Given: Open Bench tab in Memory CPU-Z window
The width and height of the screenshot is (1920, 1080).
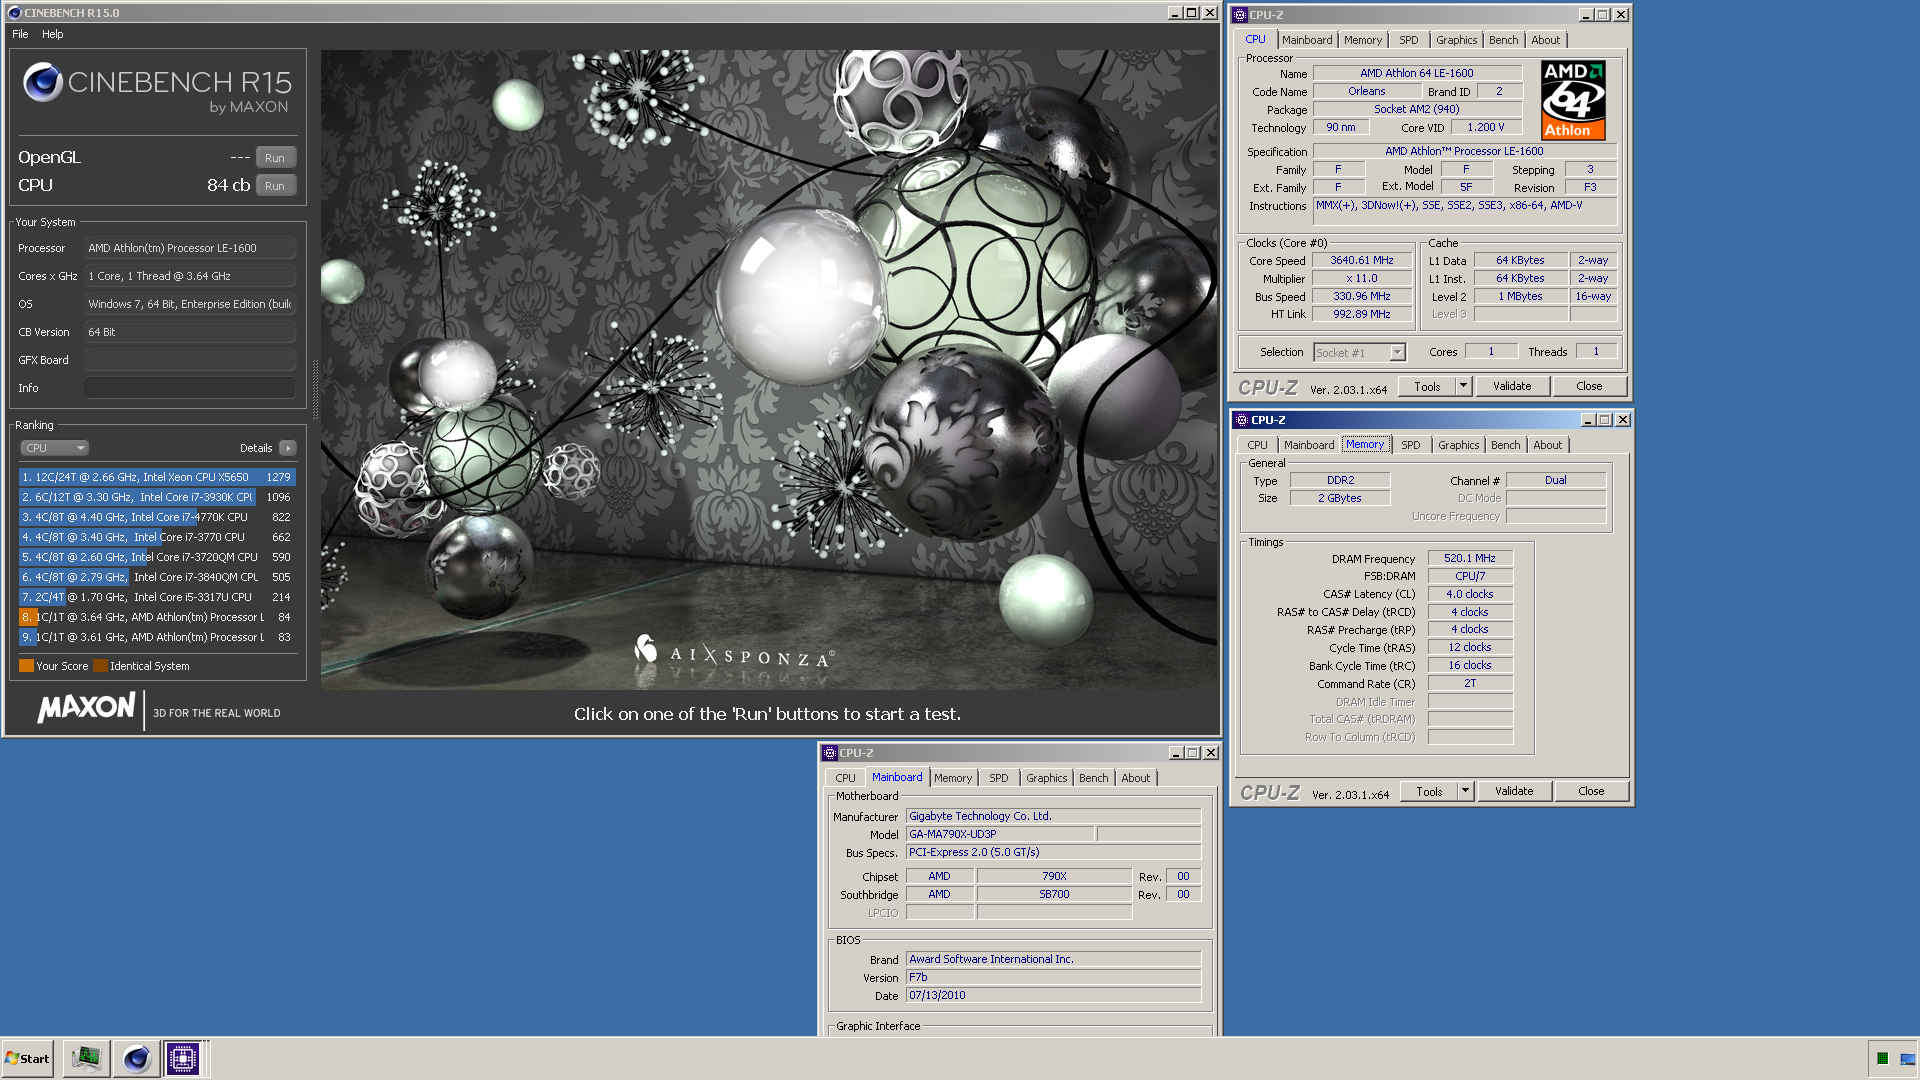Looking at the screenshot, I should pyautogui.click(x=1505, y=445).
